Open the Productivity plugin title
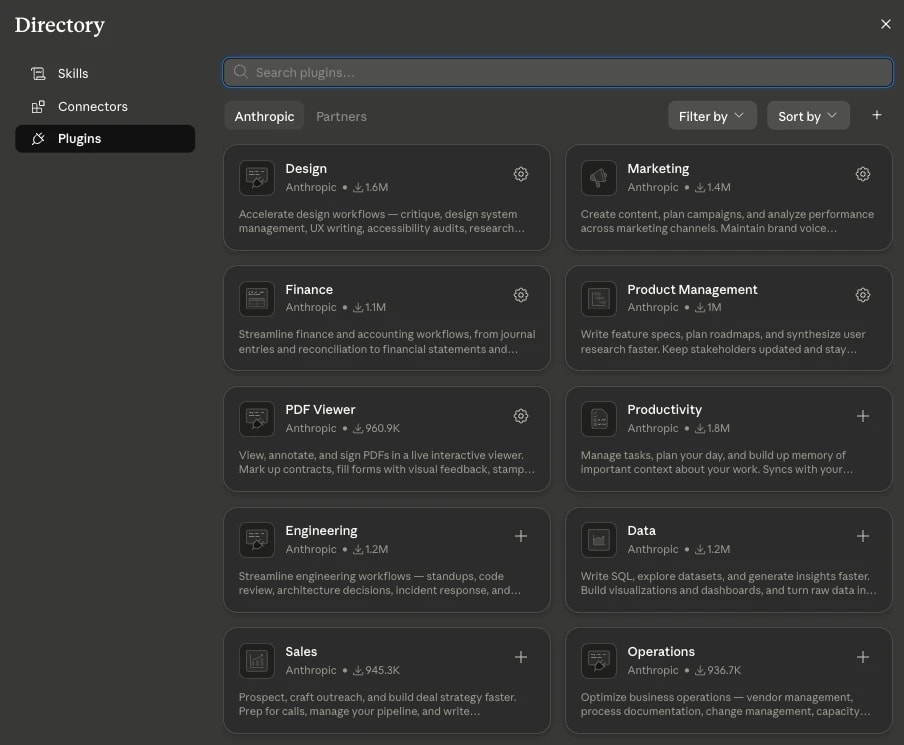904x745 pixels. click(664, 409)
